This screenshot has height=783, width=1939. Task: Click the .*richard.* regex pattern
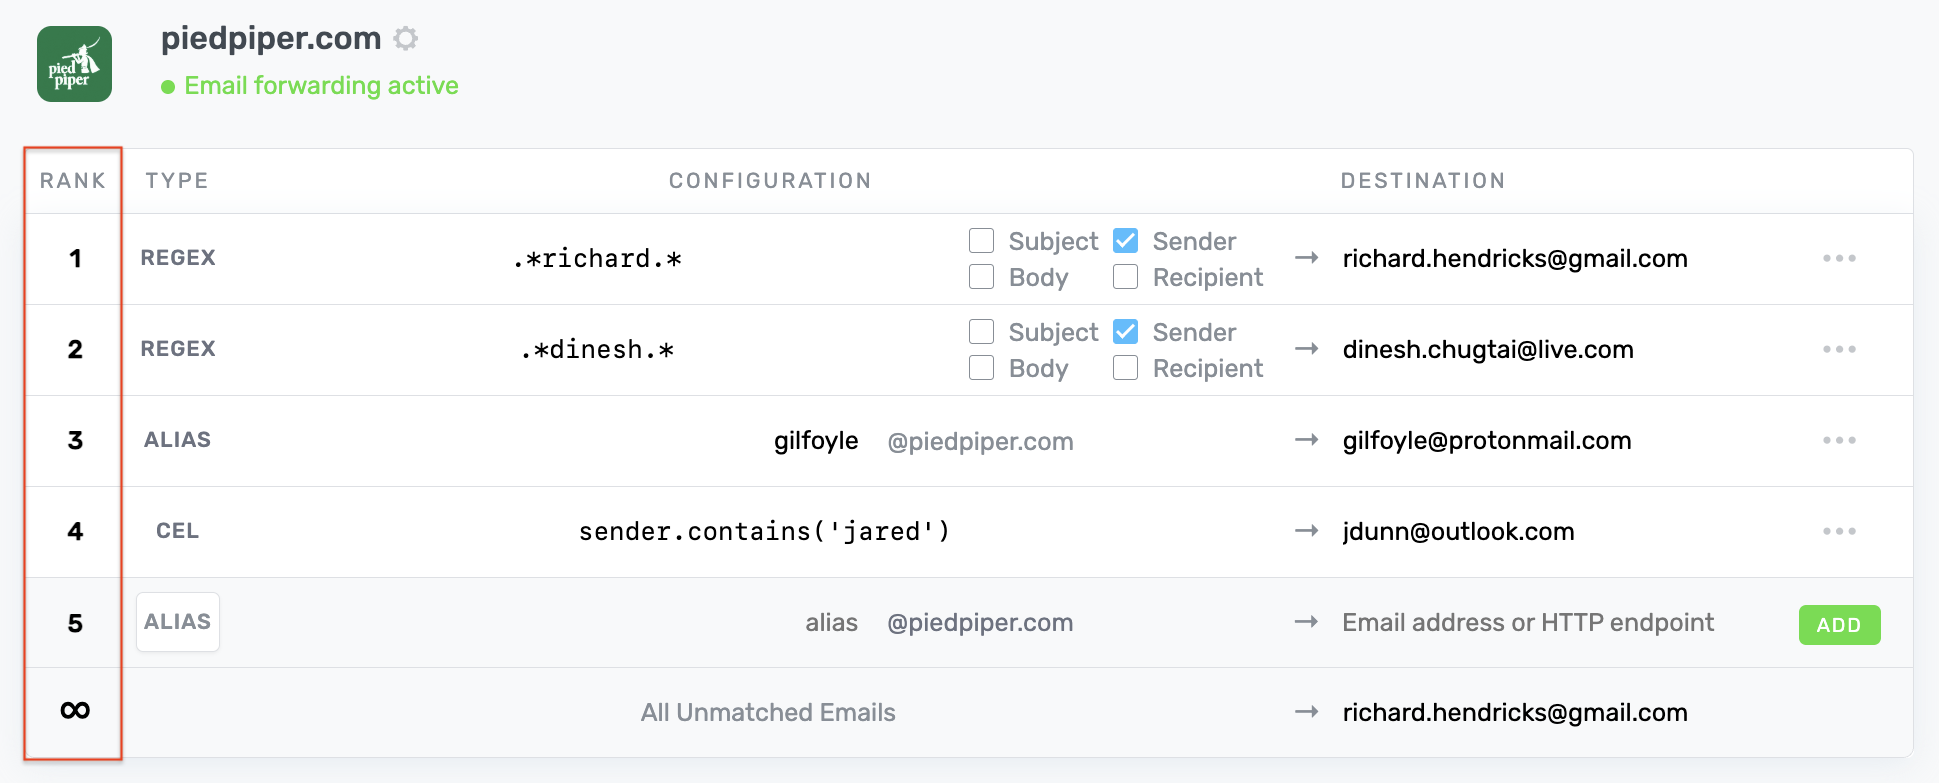point(597,259)
